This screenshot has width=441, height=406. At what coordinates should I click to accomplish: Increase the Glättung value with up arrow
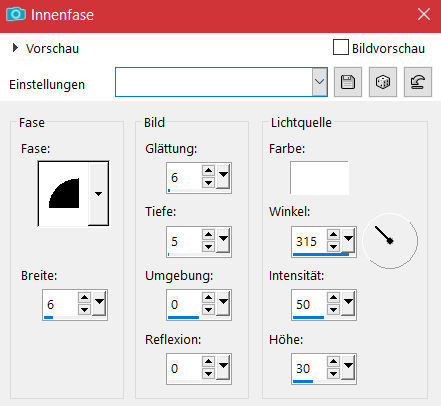pyautogui.click(x=209, y=171)
